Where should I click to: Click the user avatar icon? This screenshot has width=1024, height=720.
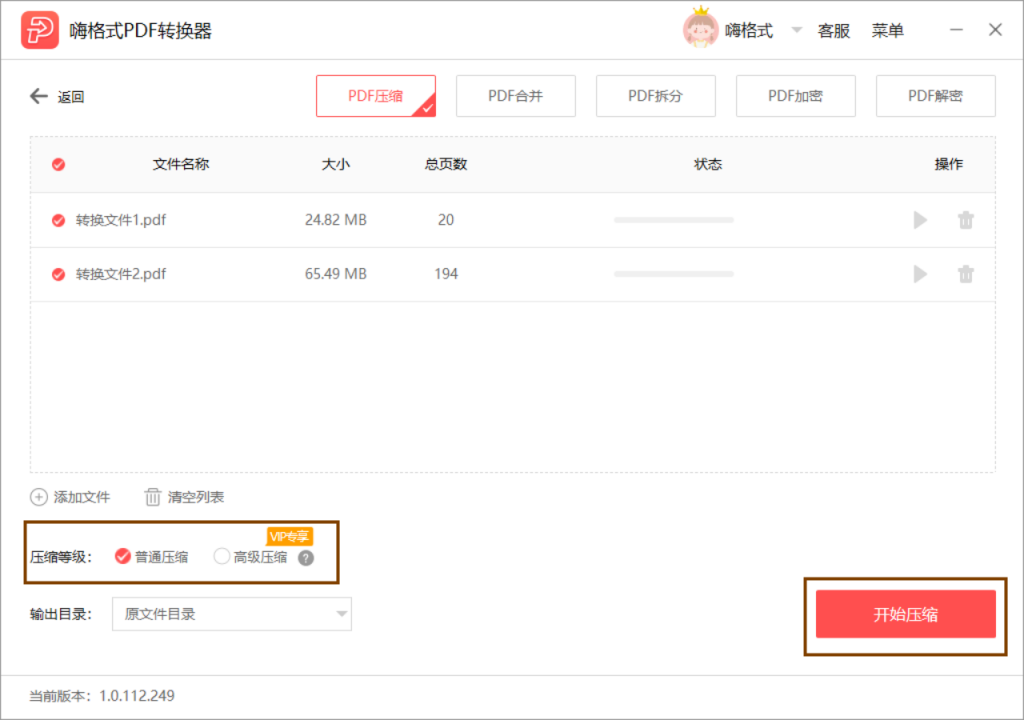click(x=700, y=28)
